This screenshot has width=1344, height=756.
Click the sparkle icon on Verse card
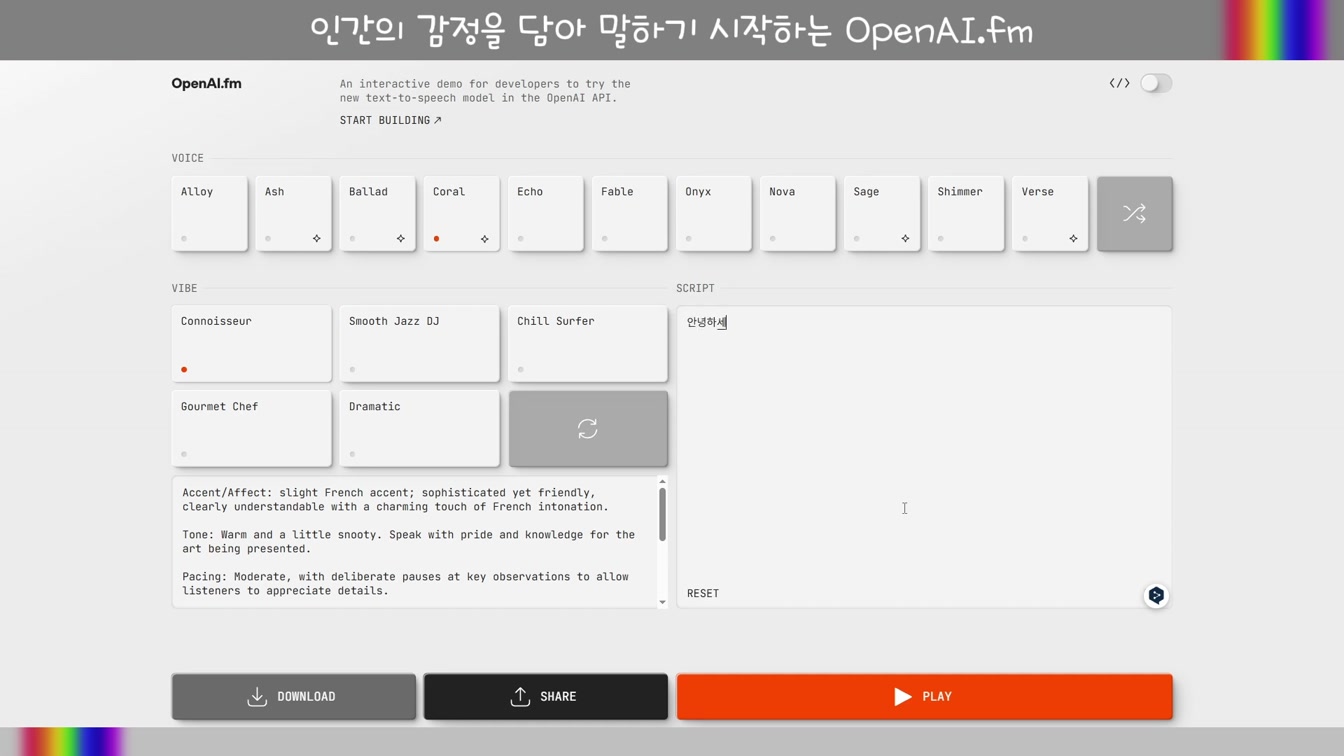click(x=1073, y=238)
